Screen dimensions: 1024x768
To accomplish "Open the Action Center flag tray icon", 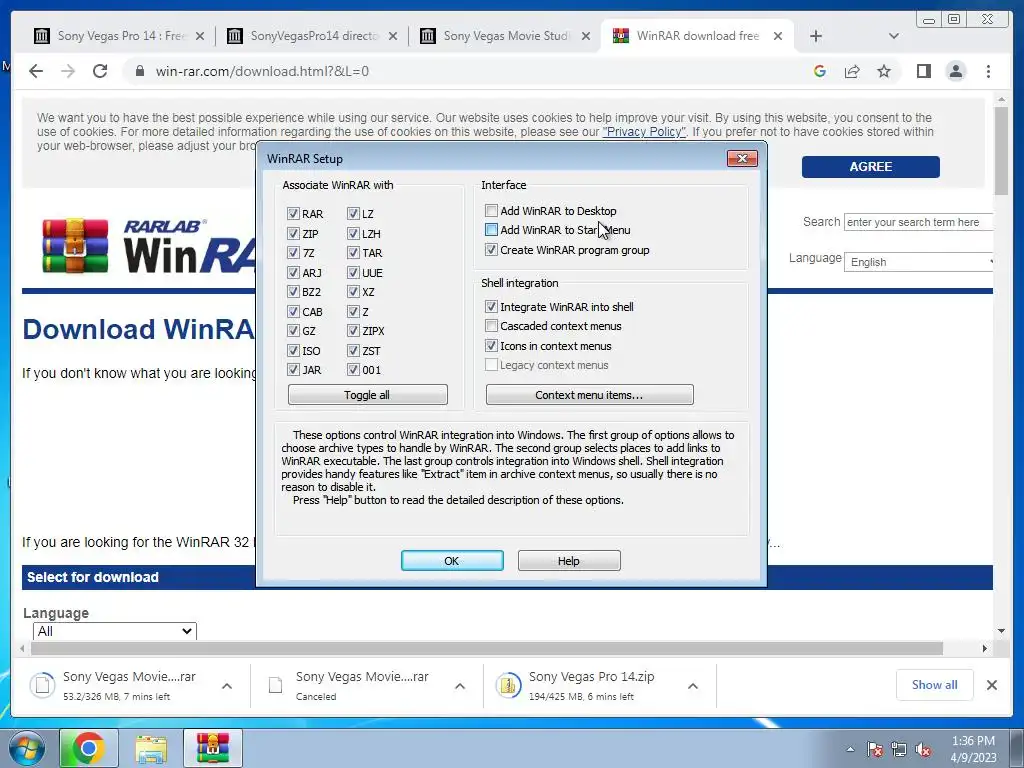I will [874, 749].
